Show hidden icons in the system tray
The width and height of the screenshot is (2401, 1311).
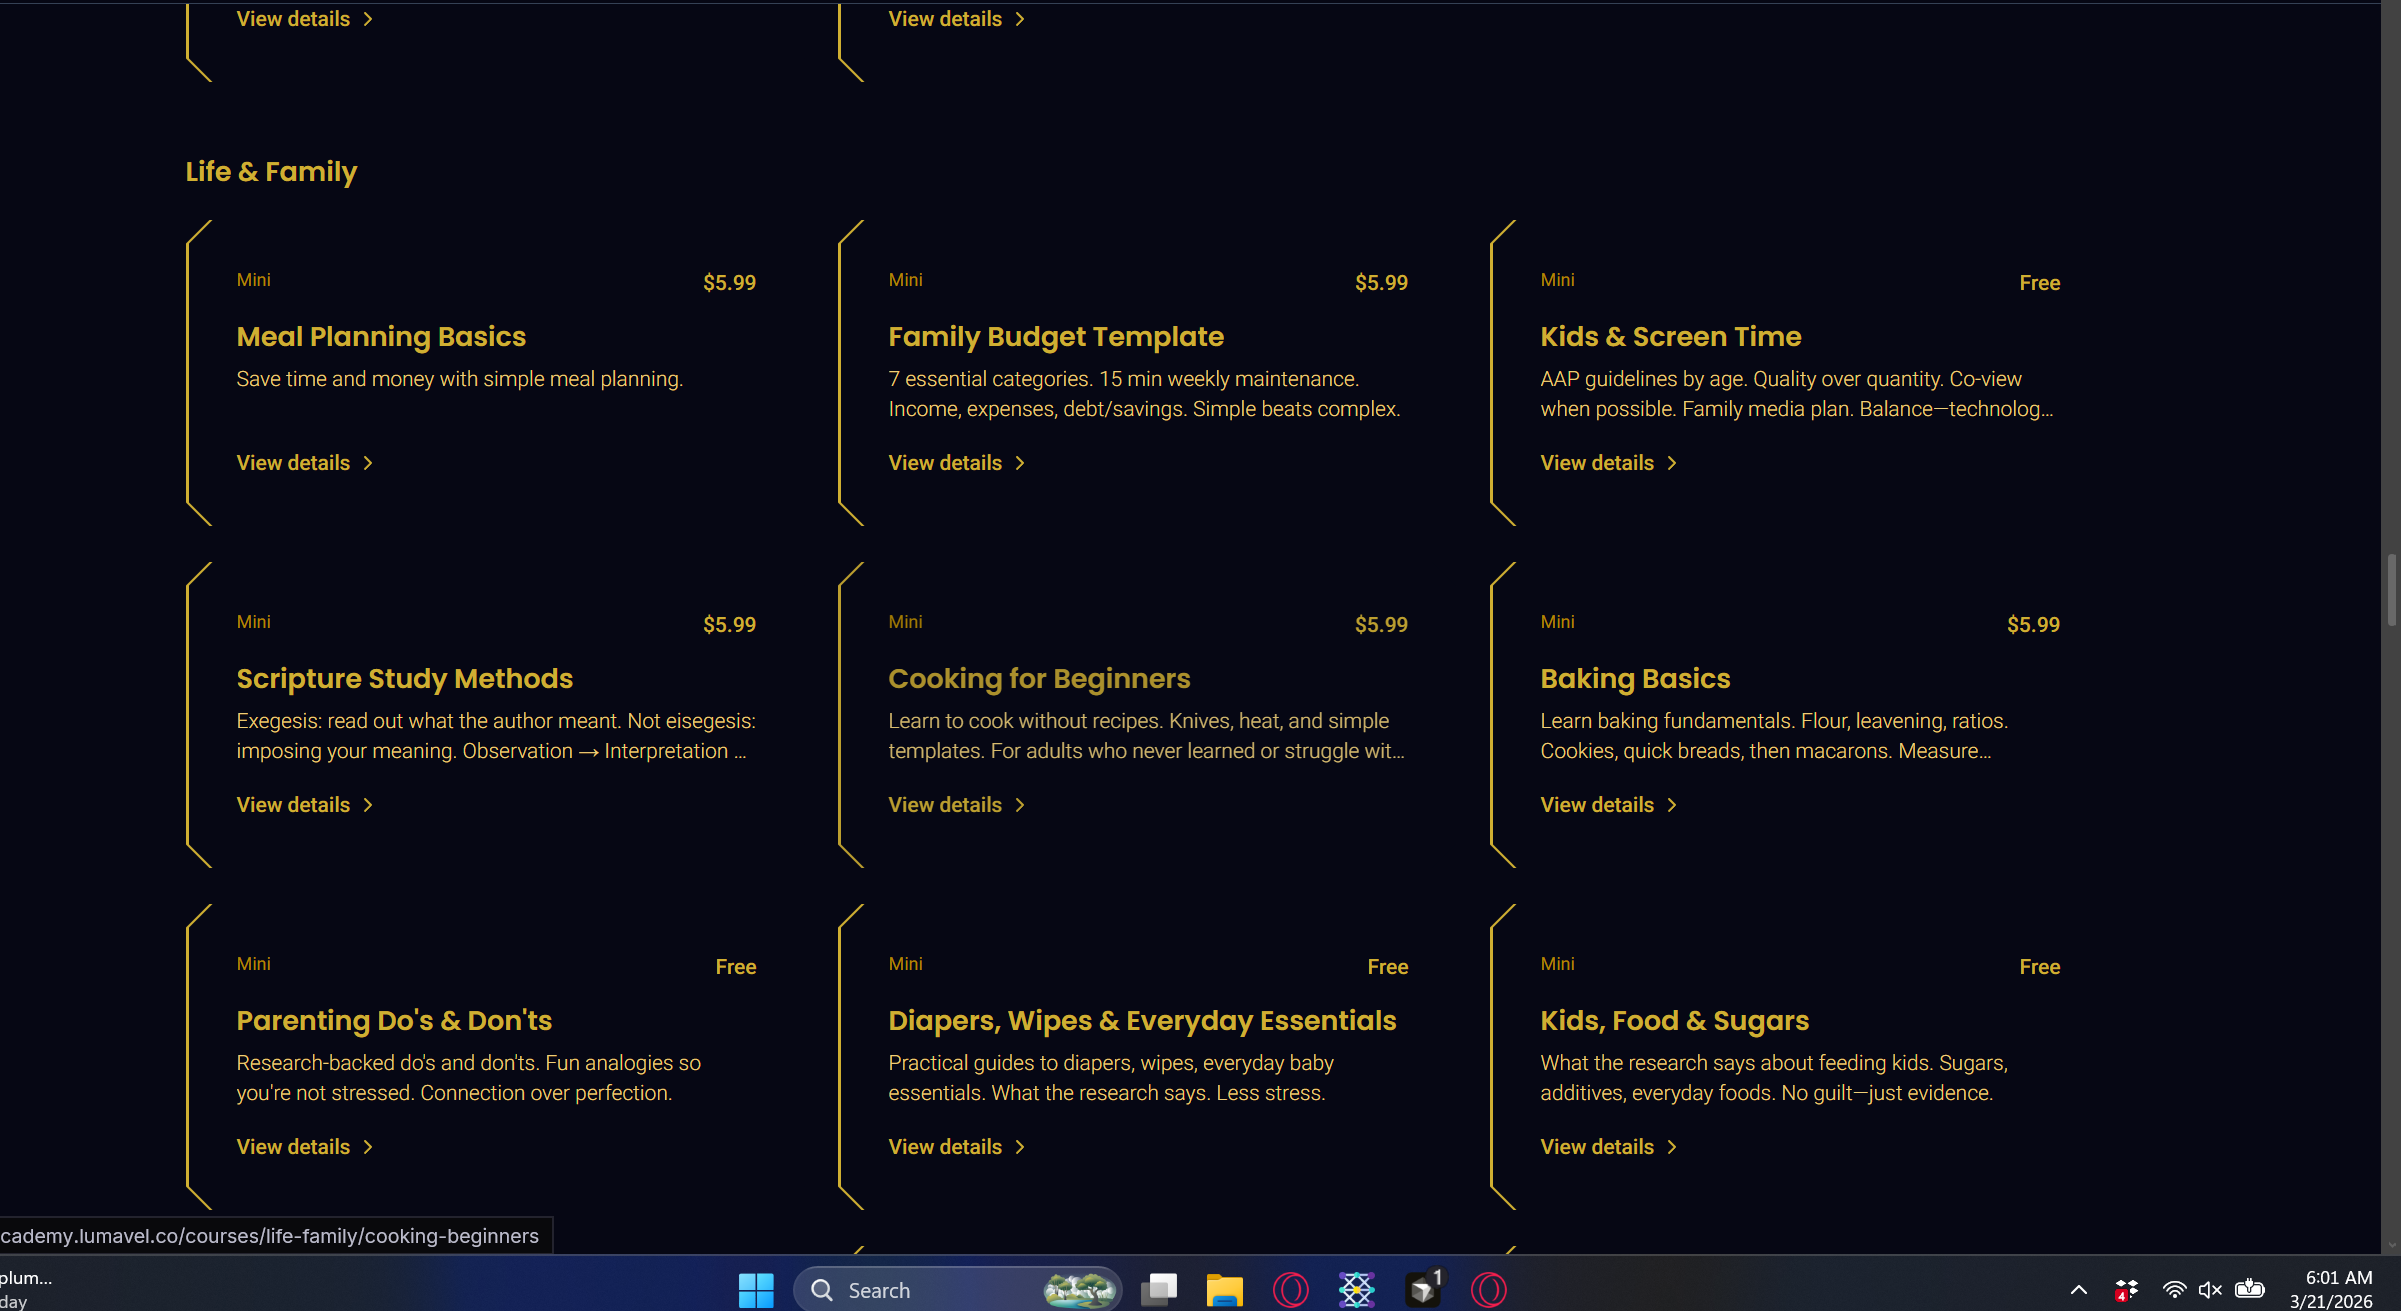(2079, 1289)
